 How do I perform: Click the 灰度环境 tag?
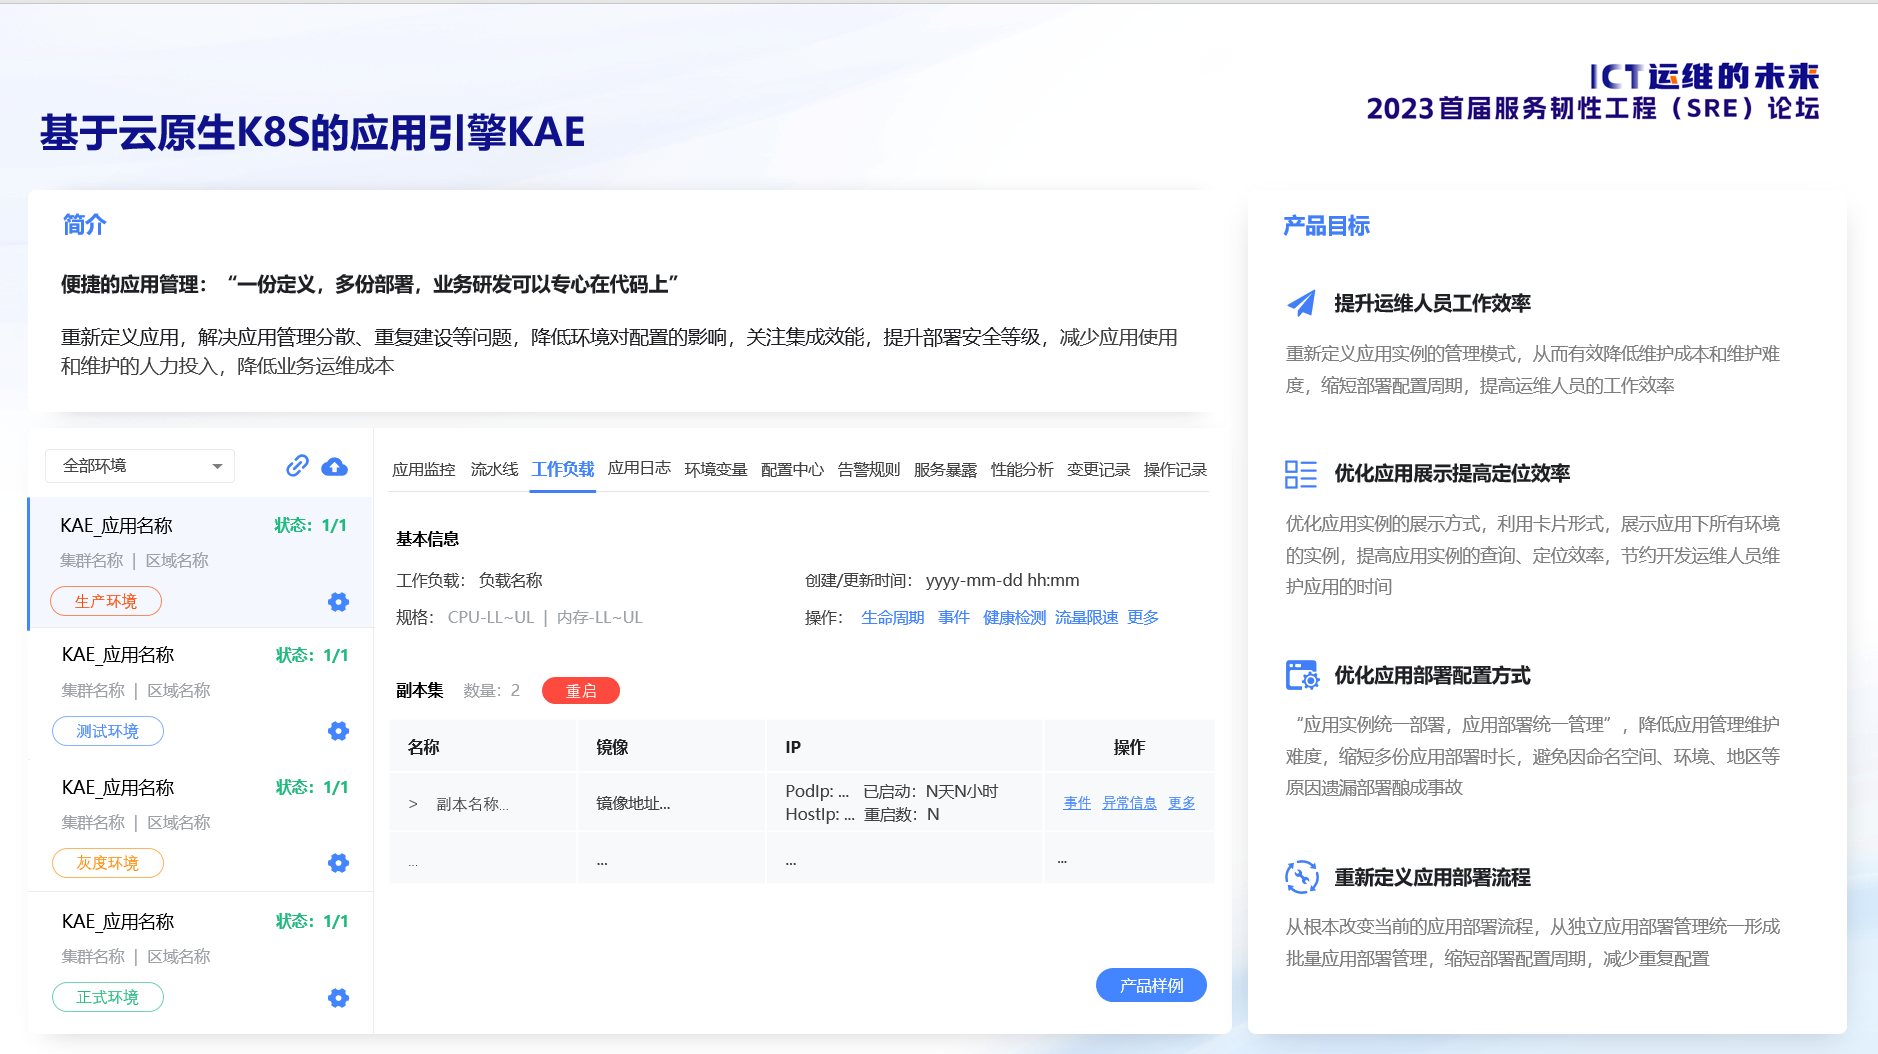pos(108,863)
